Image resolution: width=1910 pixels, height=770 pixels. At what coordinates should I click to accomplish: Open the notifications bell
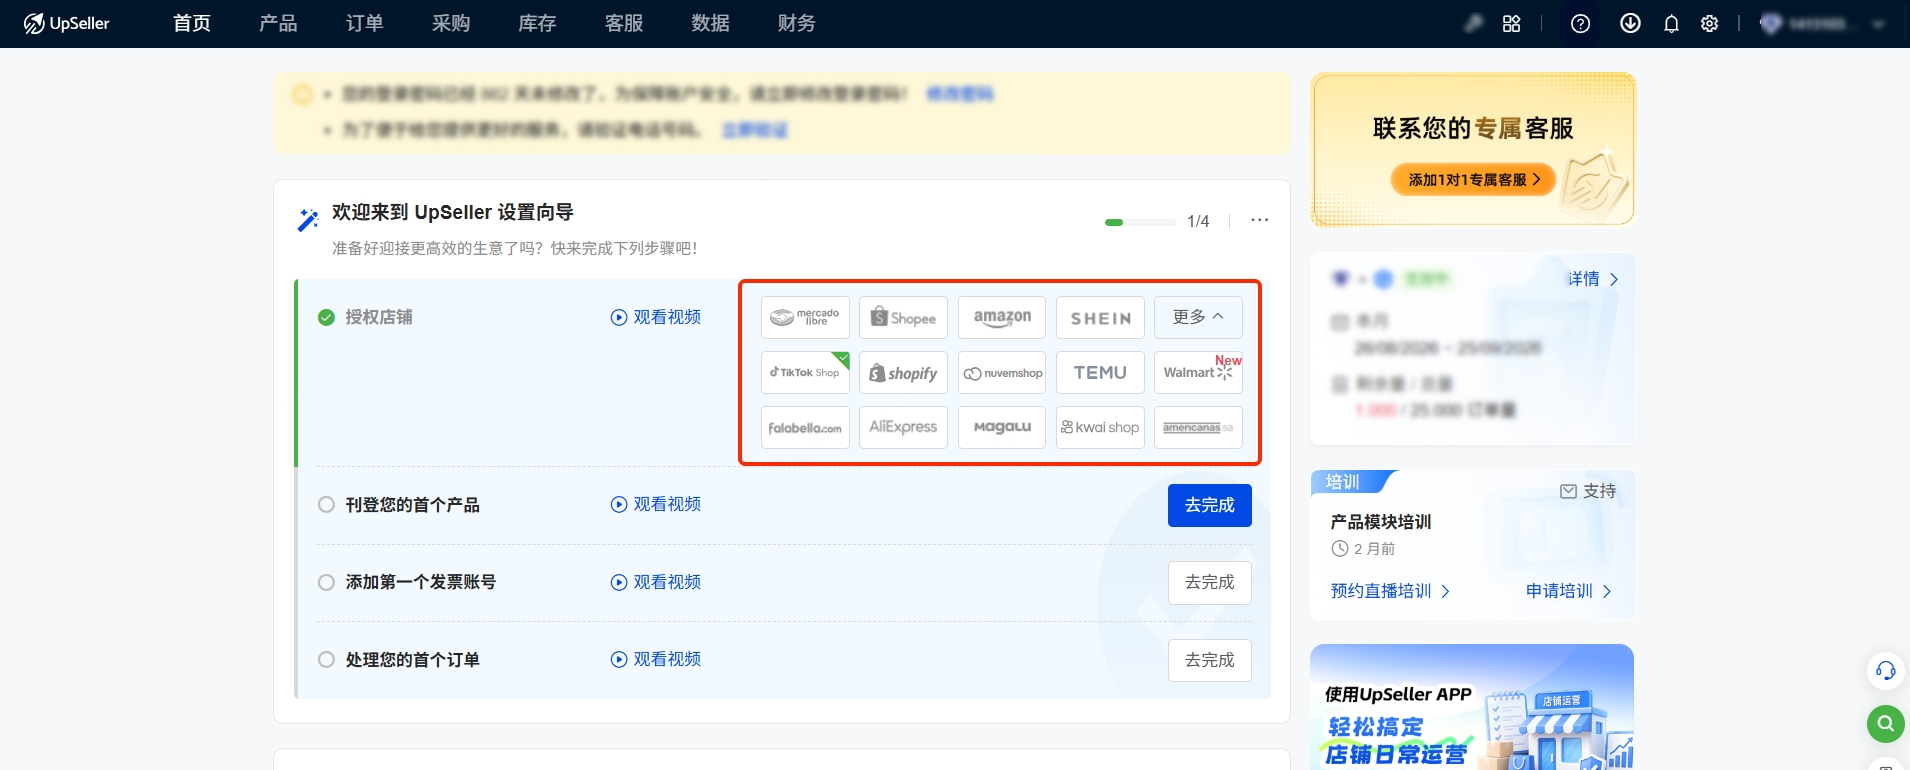[x=1671, y=23]
